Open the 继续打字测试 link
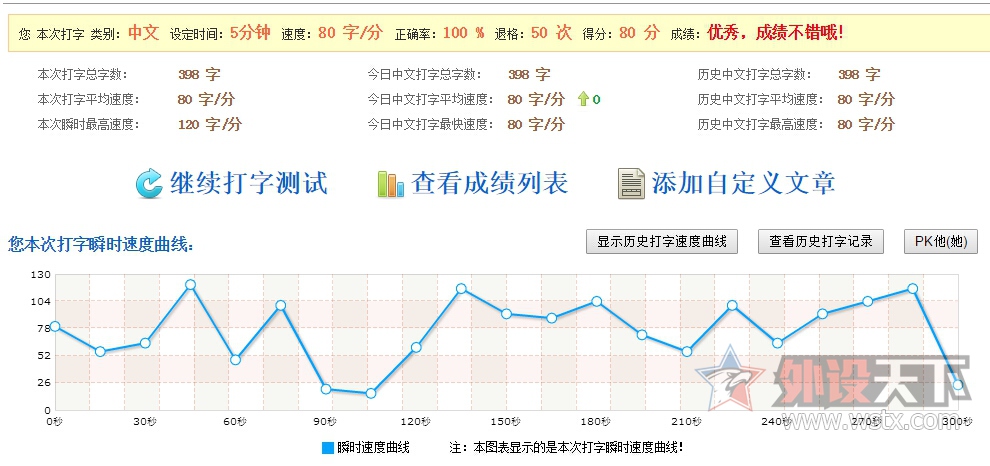Viewport: 990px width, 466px height. (249, 184)
